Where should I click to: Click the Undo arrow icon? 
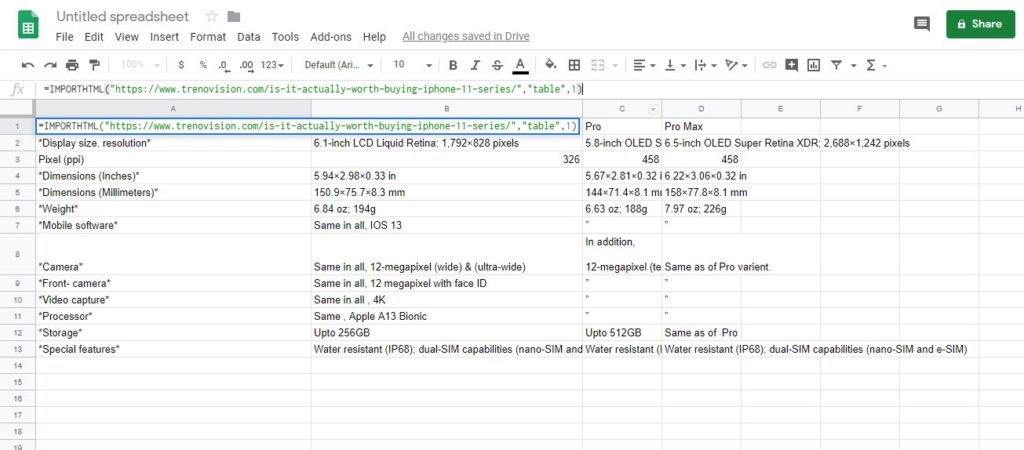click(28, 65)
